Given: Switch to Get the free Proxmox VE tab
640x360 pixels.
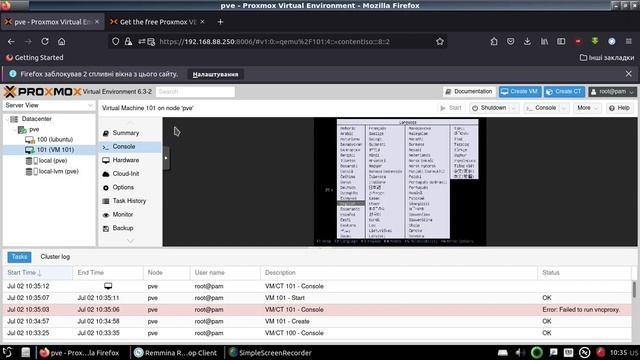Looking at the screenshot, I should [158, 22].
